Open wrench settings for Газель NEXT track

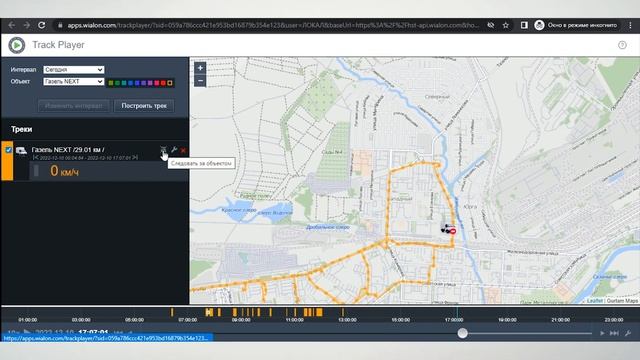[x=174, y=150]
